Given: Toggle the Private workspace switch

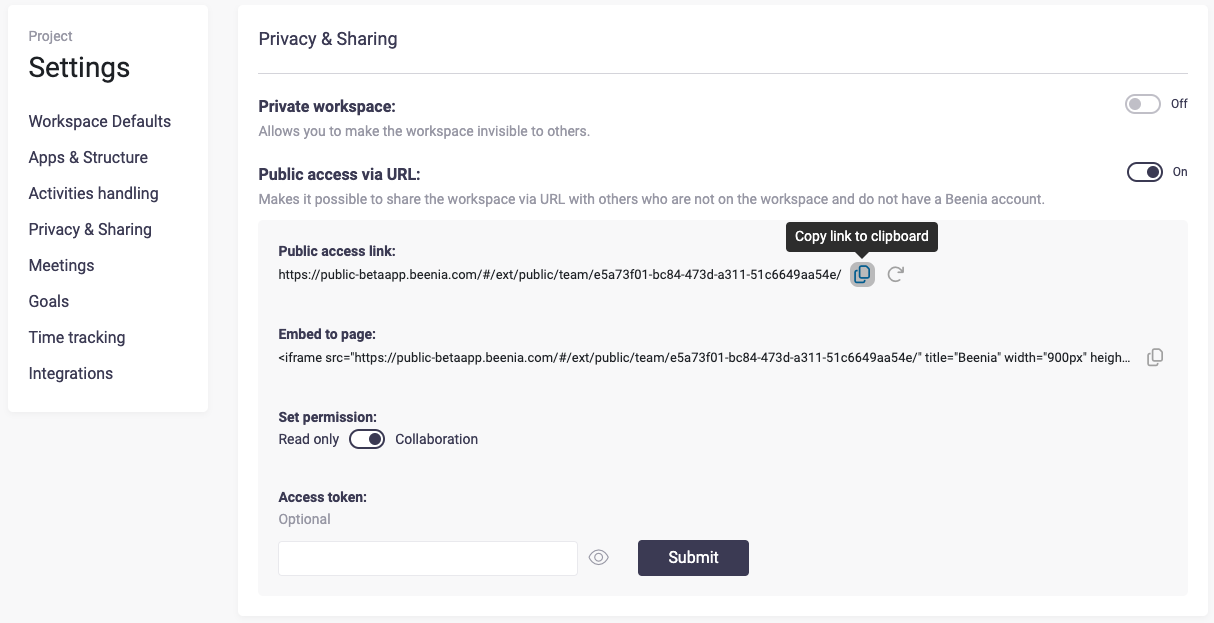Looking at the screenshot, I should (1143, 104).
